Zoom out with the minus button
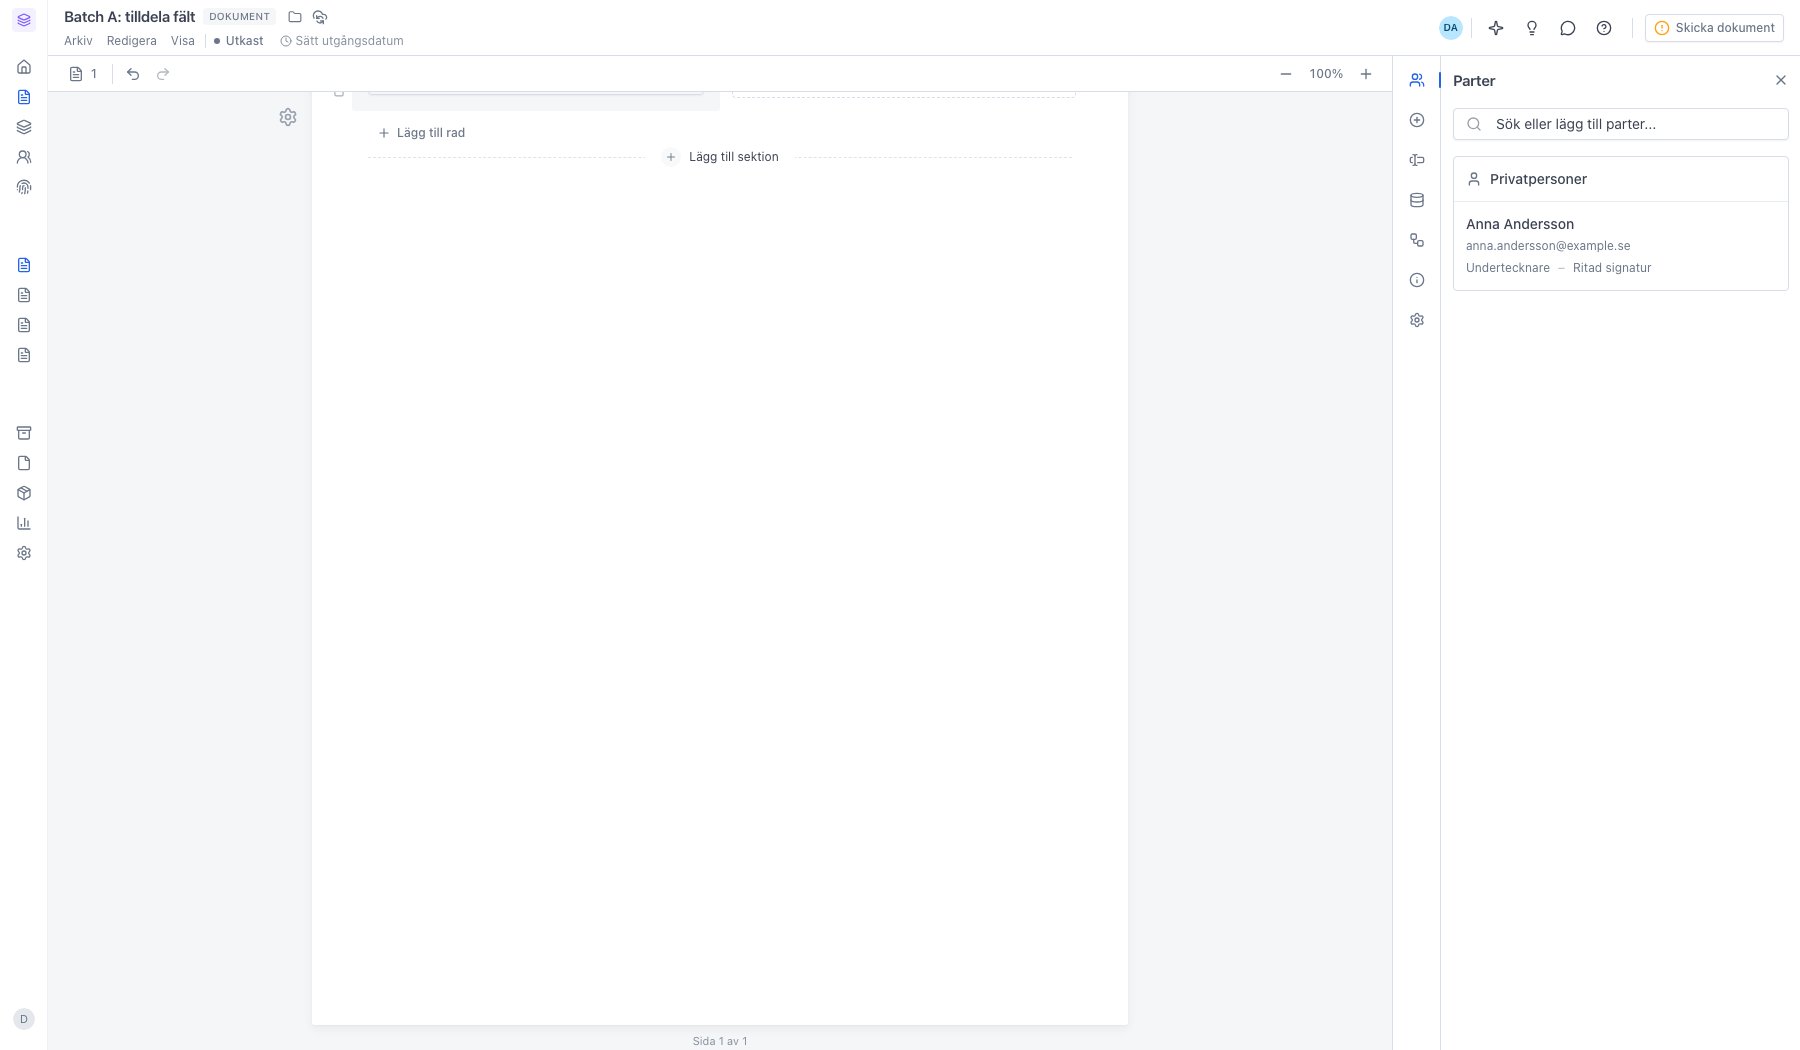Image resolution: width=1800 pixels, height=1050 pixels. (x=1286, y=74)
